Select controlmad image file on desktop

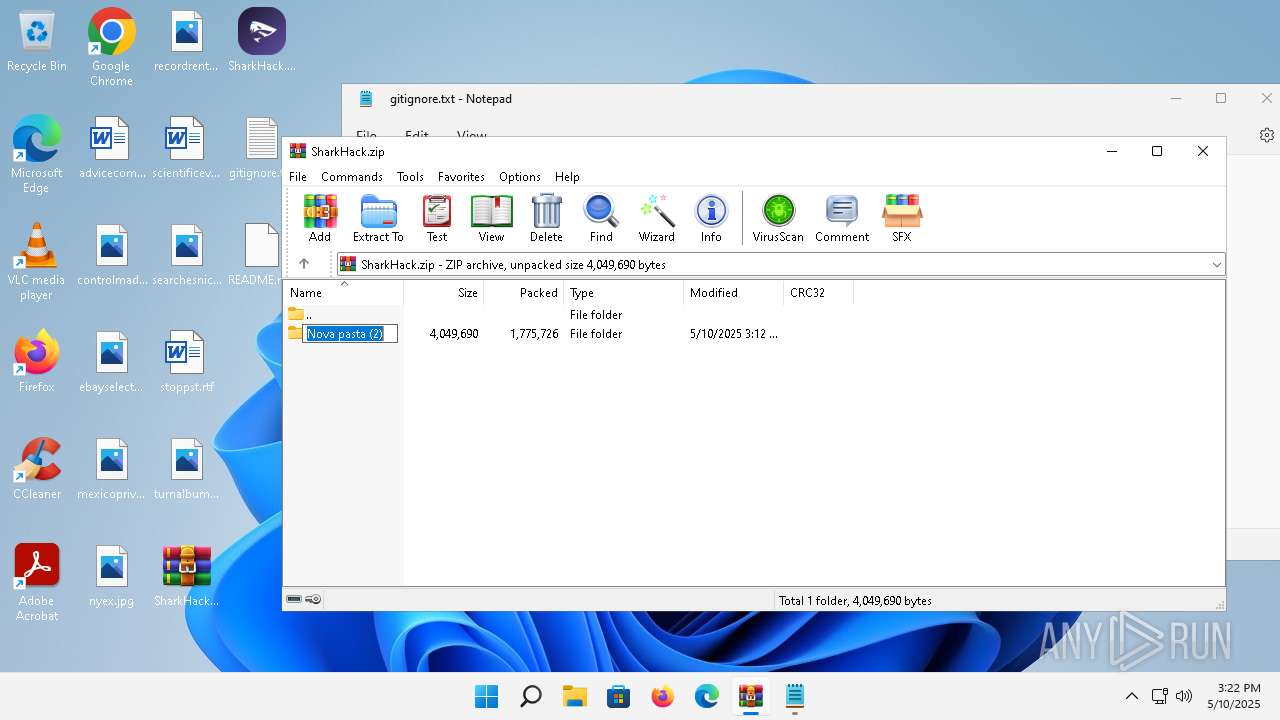point(112,255)
